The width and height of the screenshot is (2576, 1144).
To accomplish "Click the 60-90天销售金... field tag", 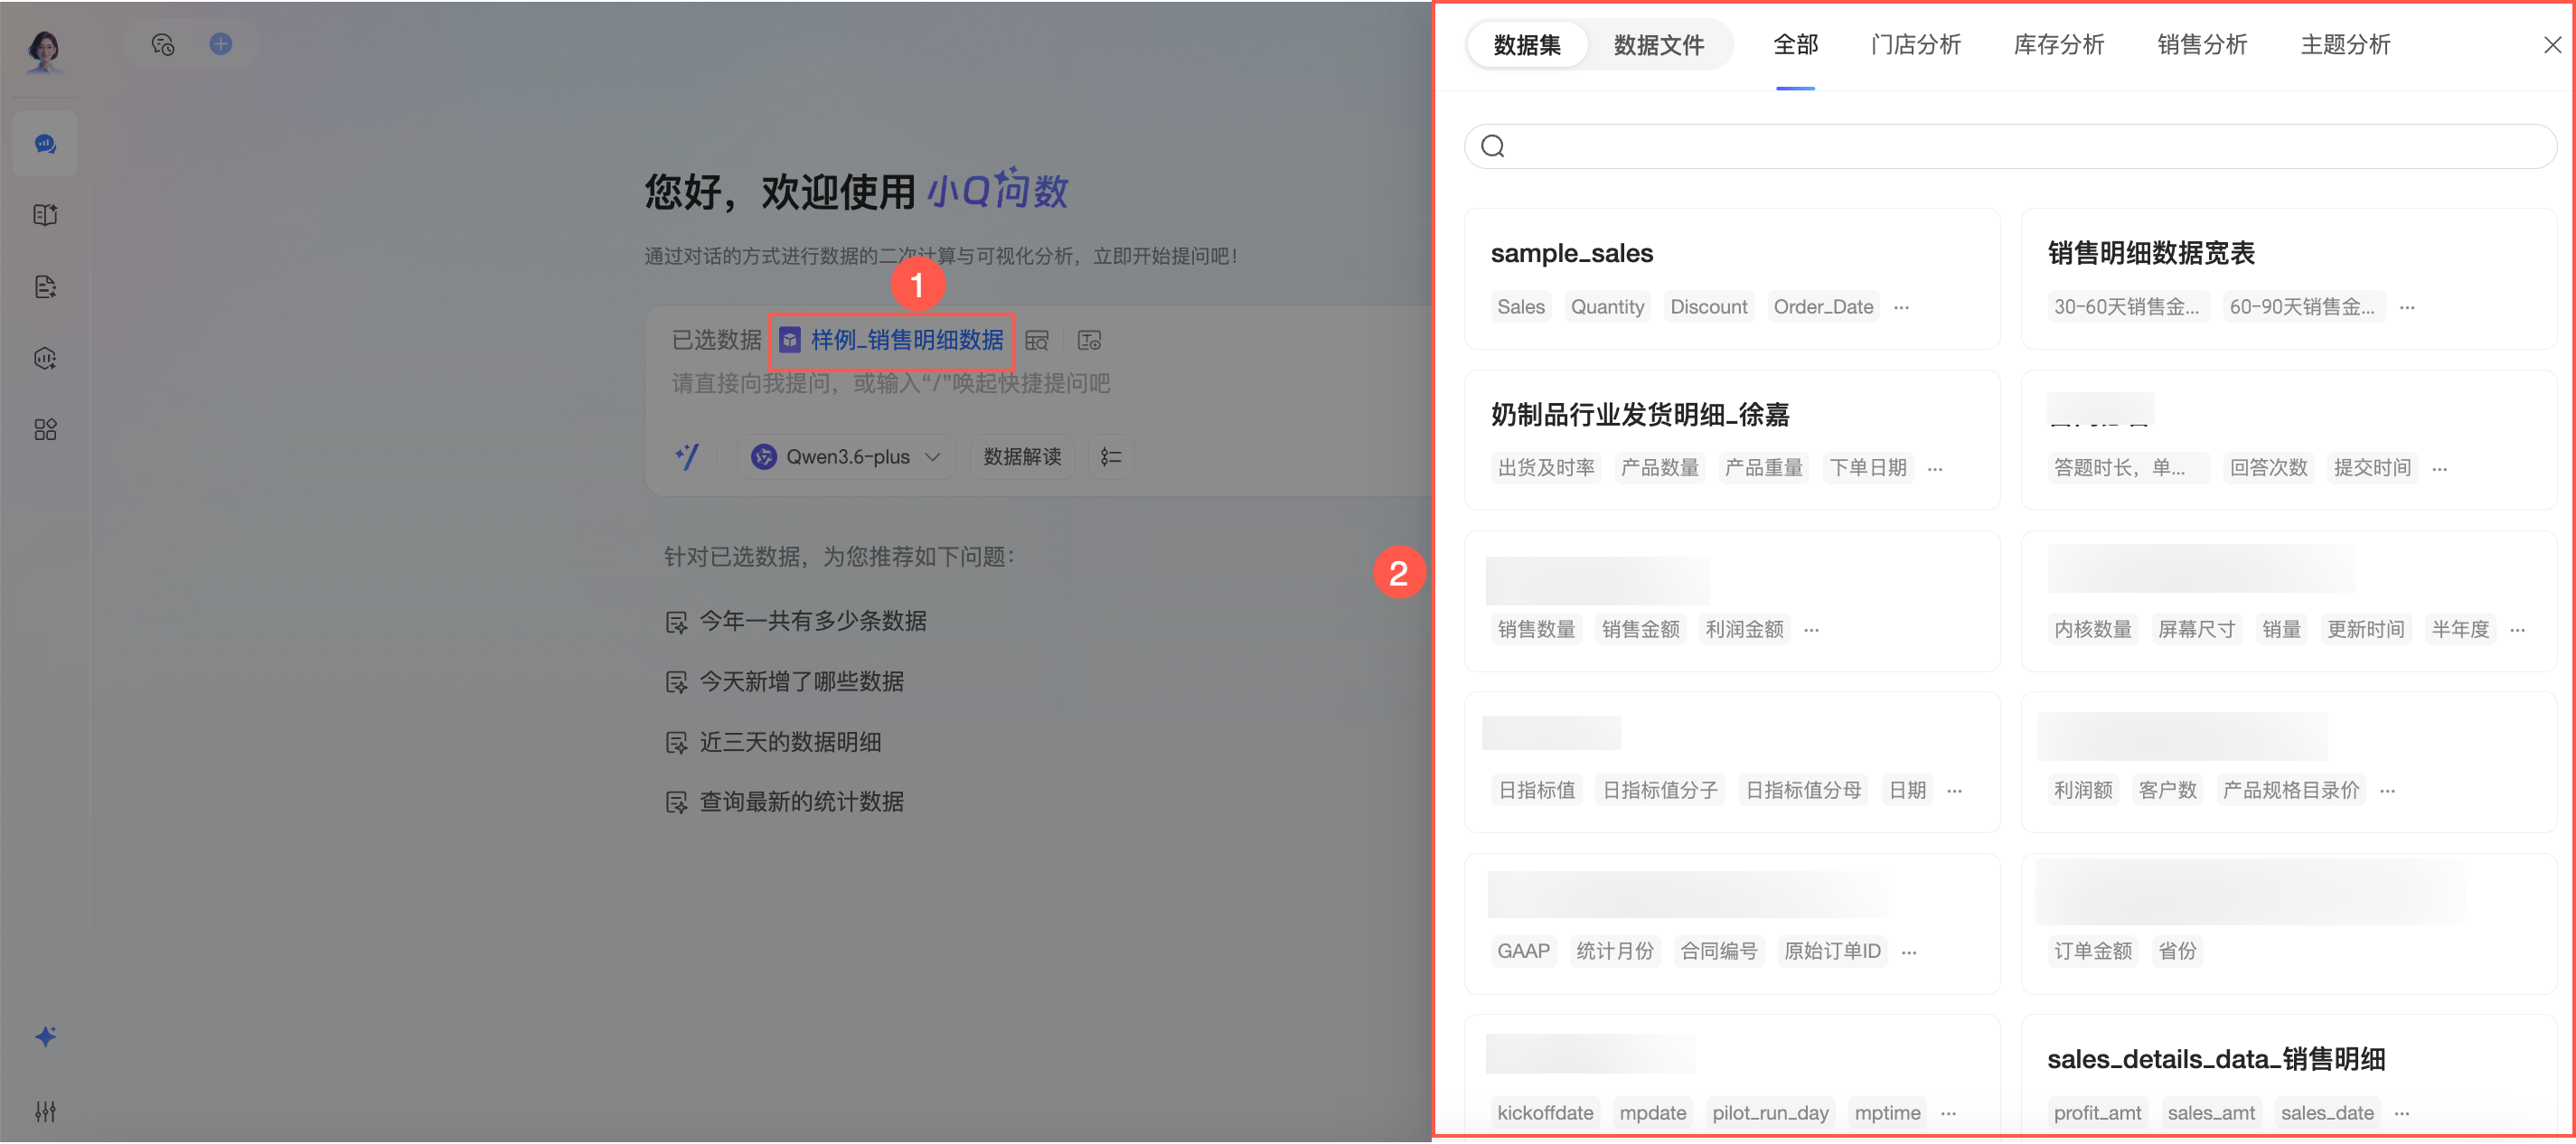I will click(2302, 308).
